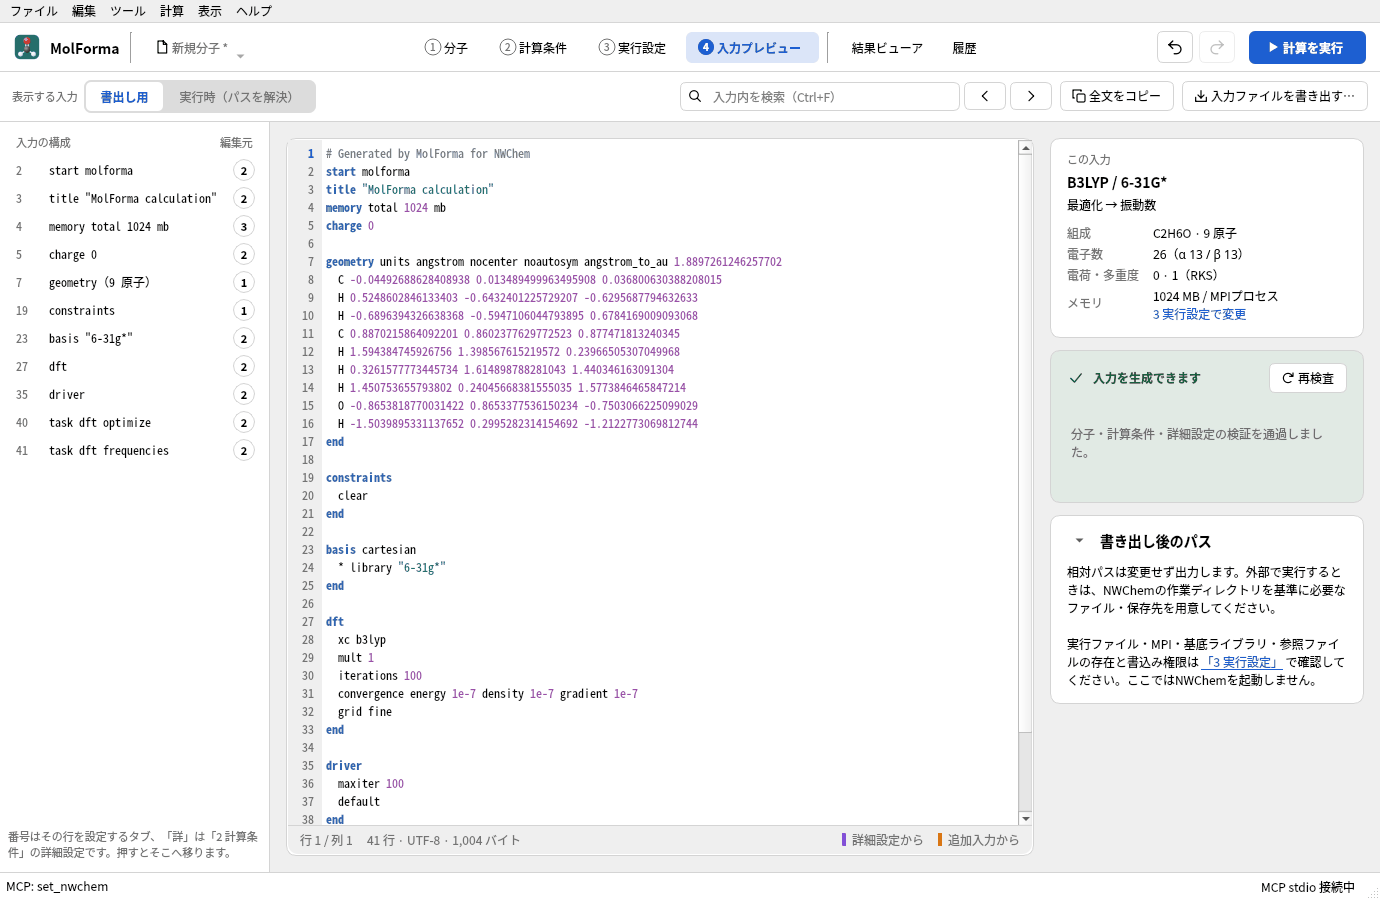Select 実行時（パスを解決）display mode
Viewport: 1380px width, 900px height.
click(x=238, y=97)
